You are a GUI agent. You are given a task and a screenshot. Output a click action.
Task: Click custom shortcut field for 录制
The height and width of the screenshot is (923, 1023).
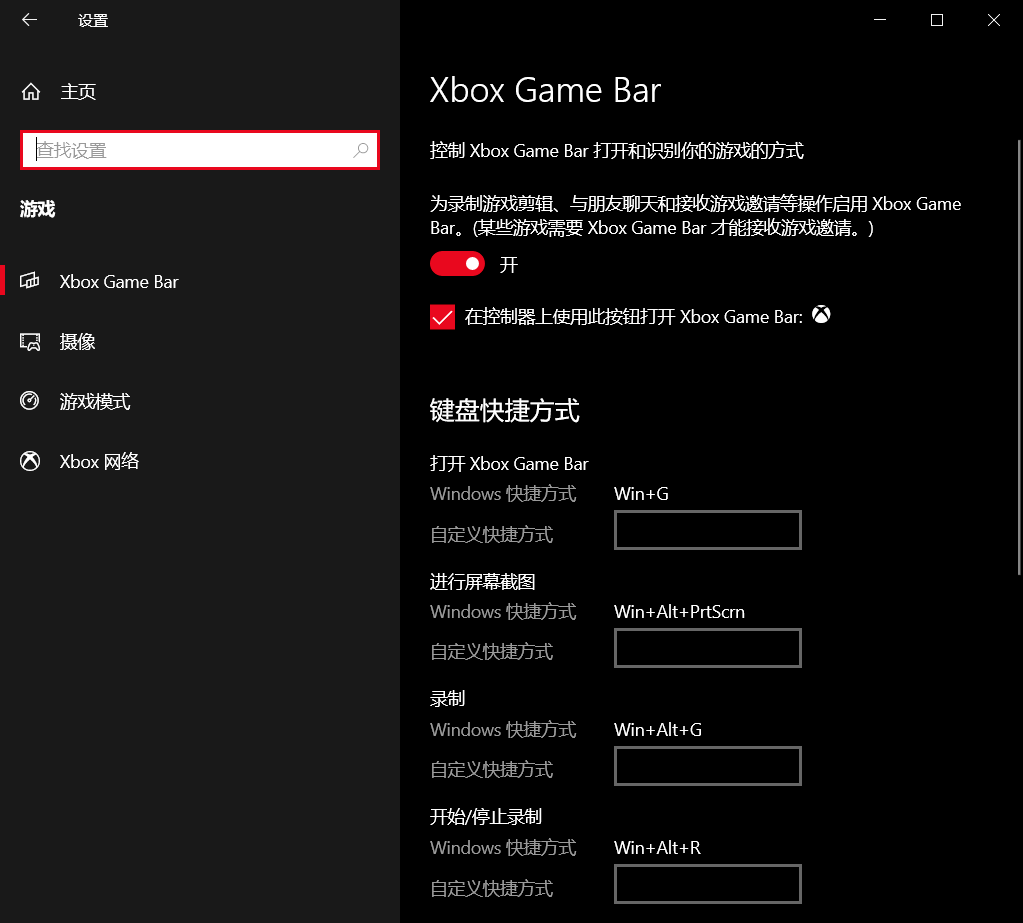[x=708, y=766]
